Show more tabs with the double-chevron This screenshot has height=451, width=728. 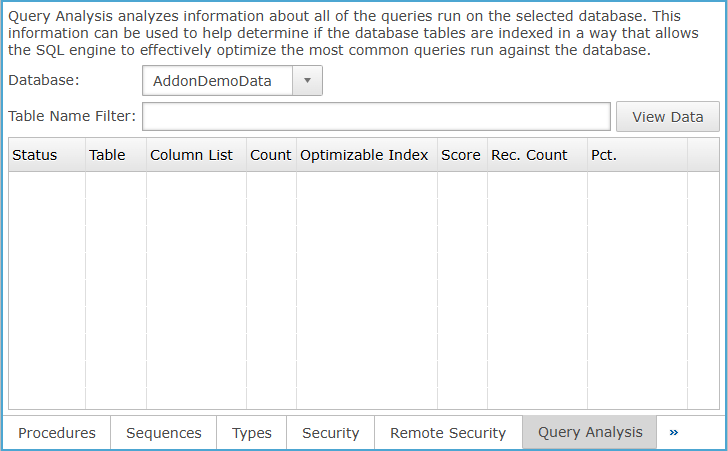click(674, 433)
